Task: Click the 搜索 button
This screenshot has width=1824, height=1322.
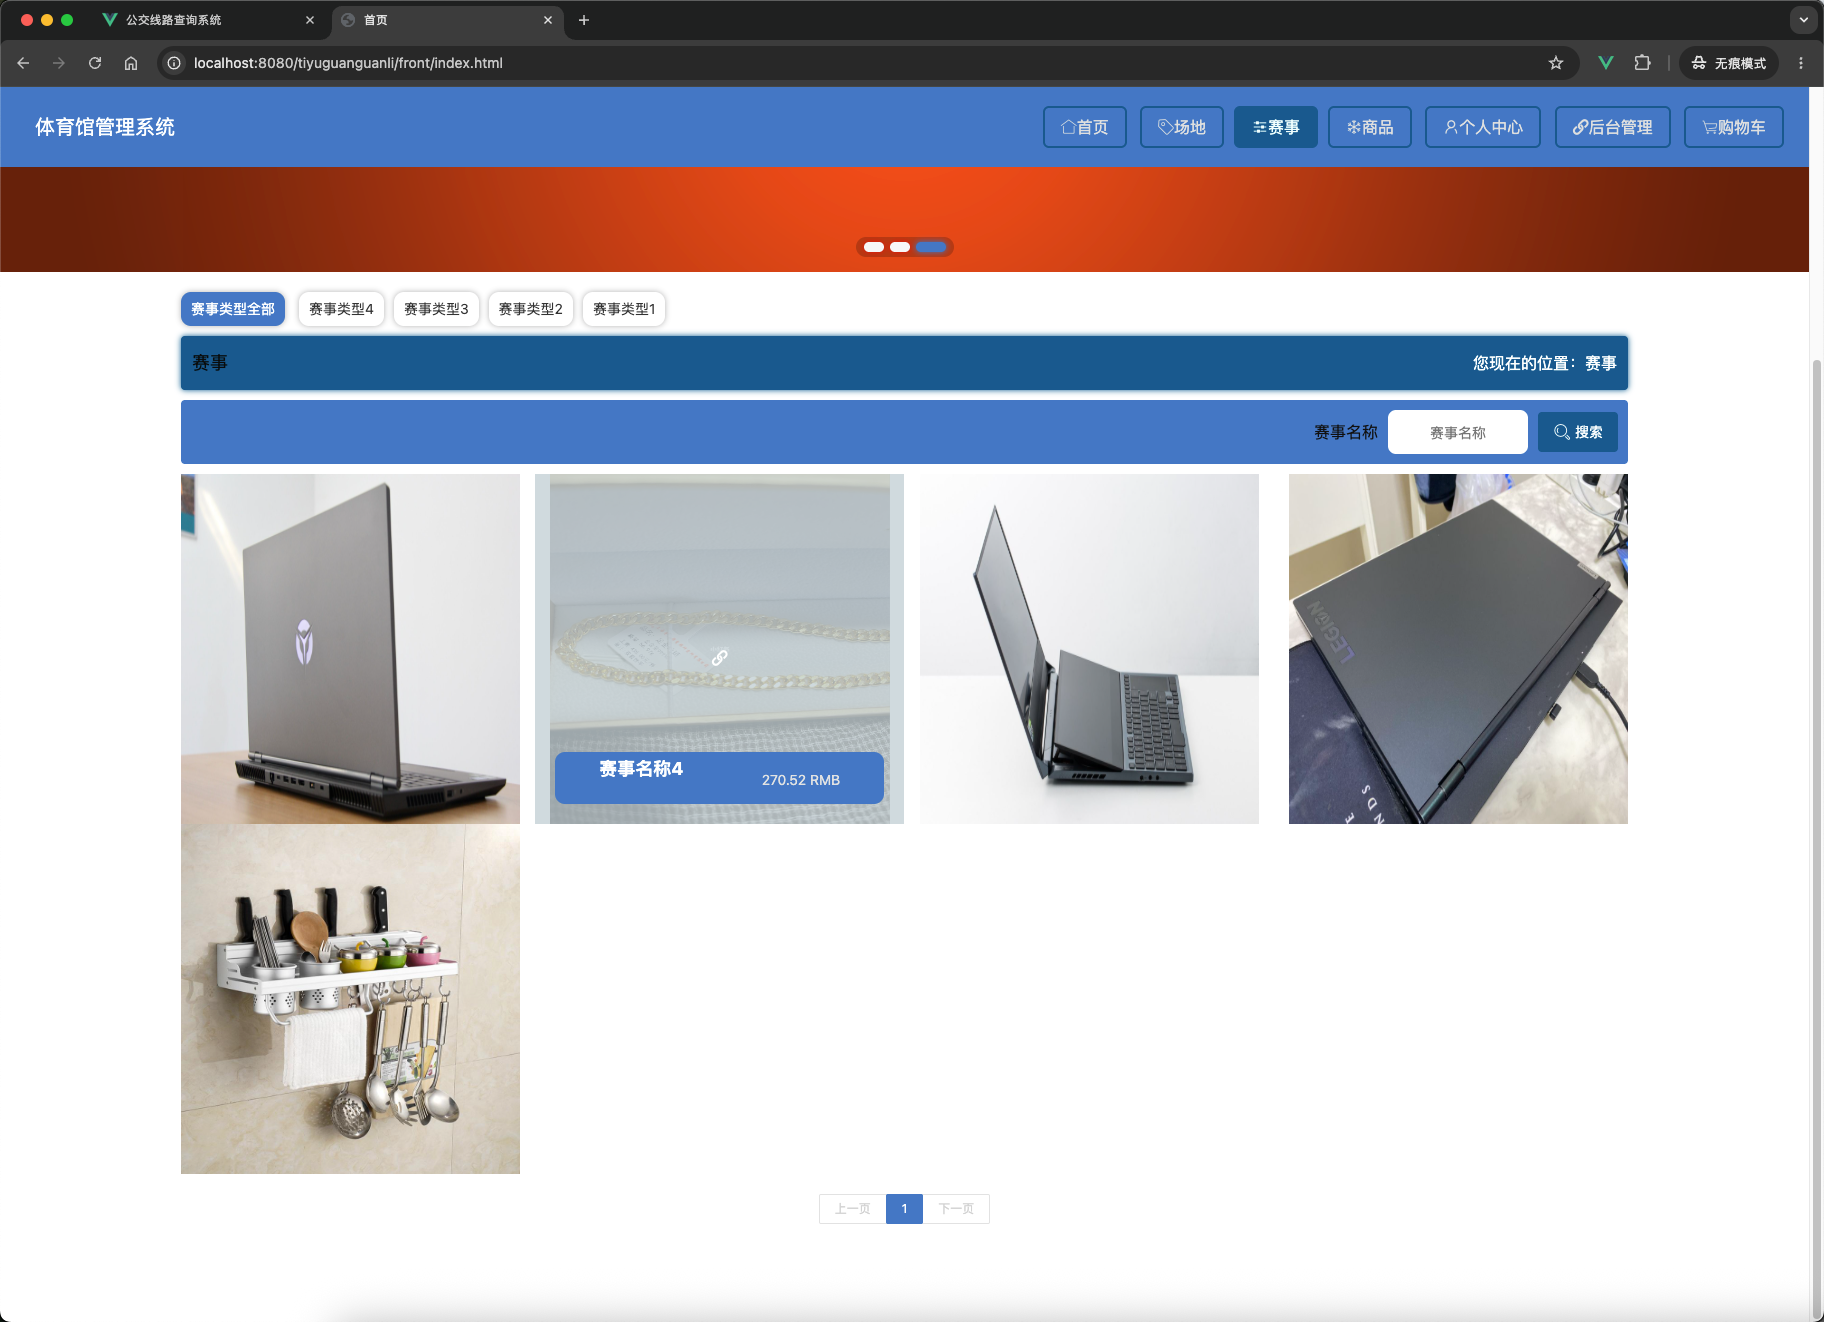Action: tap(1577, 432)
